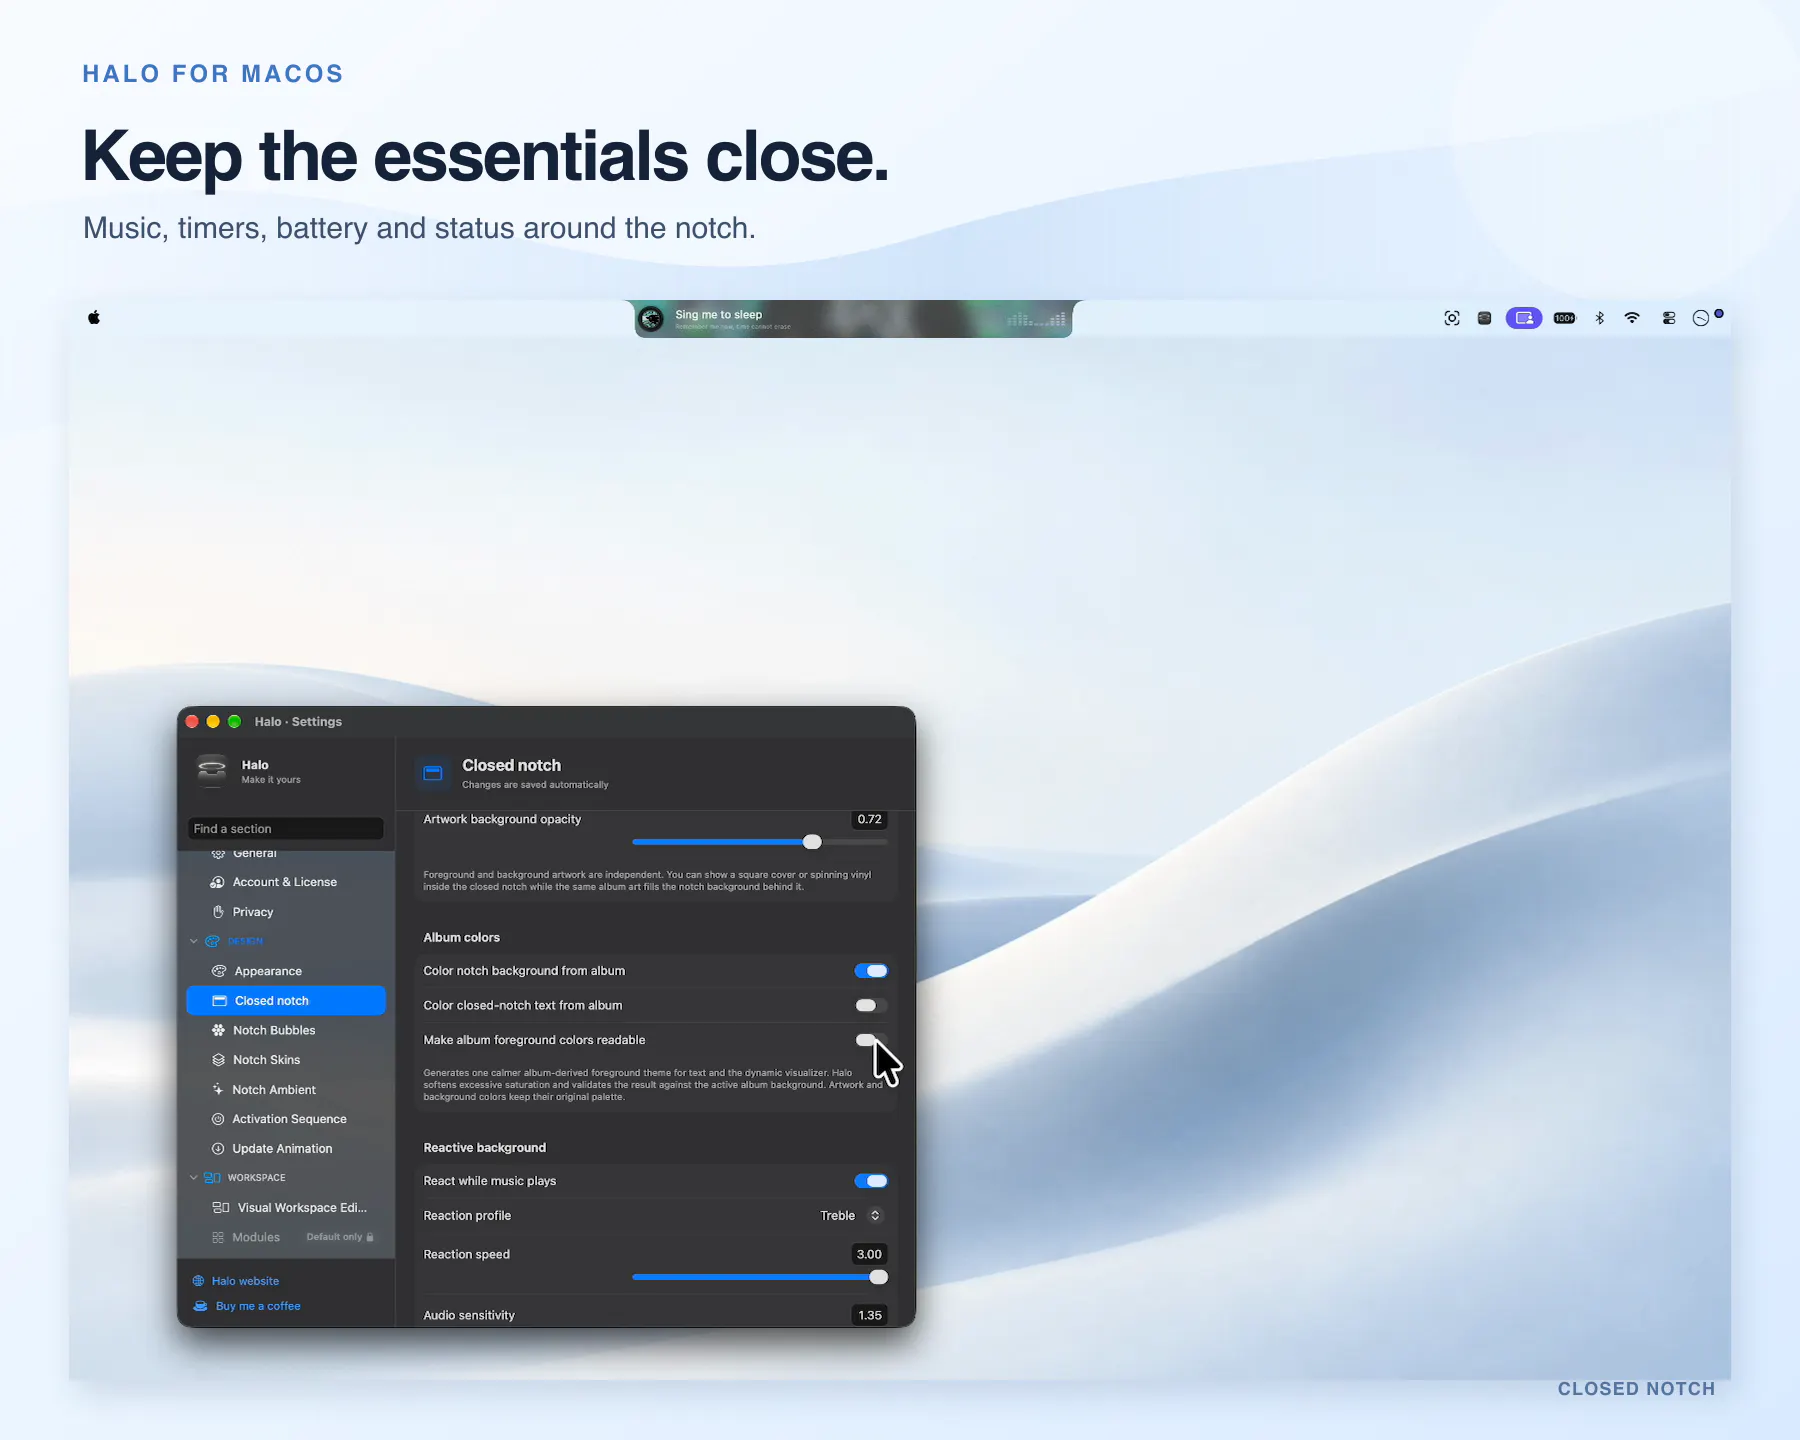Enable Color closed-notch text from album

pyautogui.click(x=871, y=1005)
